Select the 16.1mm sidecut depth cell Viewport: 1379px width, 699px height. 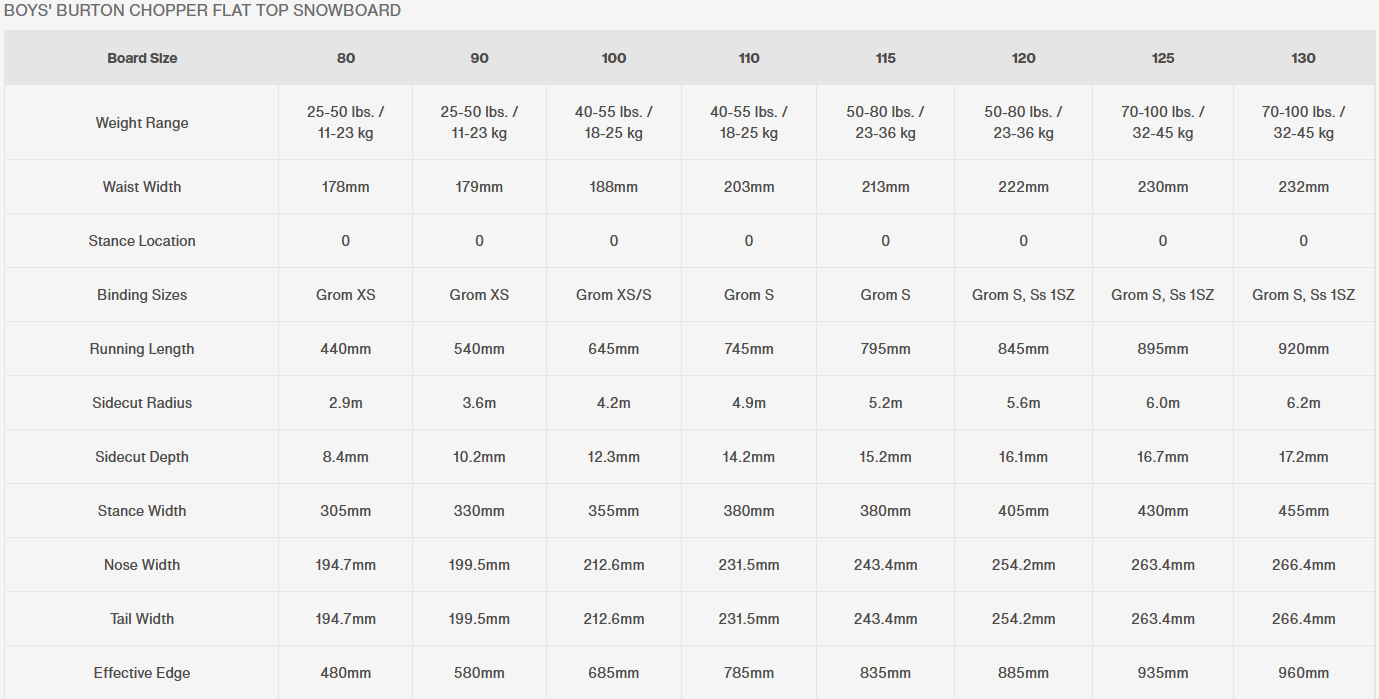click(x=1023, y=457)
